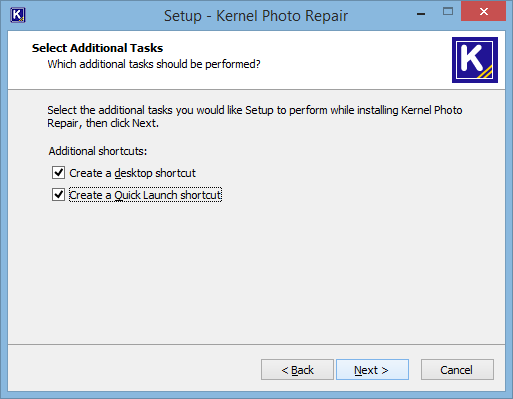Click the 'Additional shortcuts:' group label

(x=98, y=151)
